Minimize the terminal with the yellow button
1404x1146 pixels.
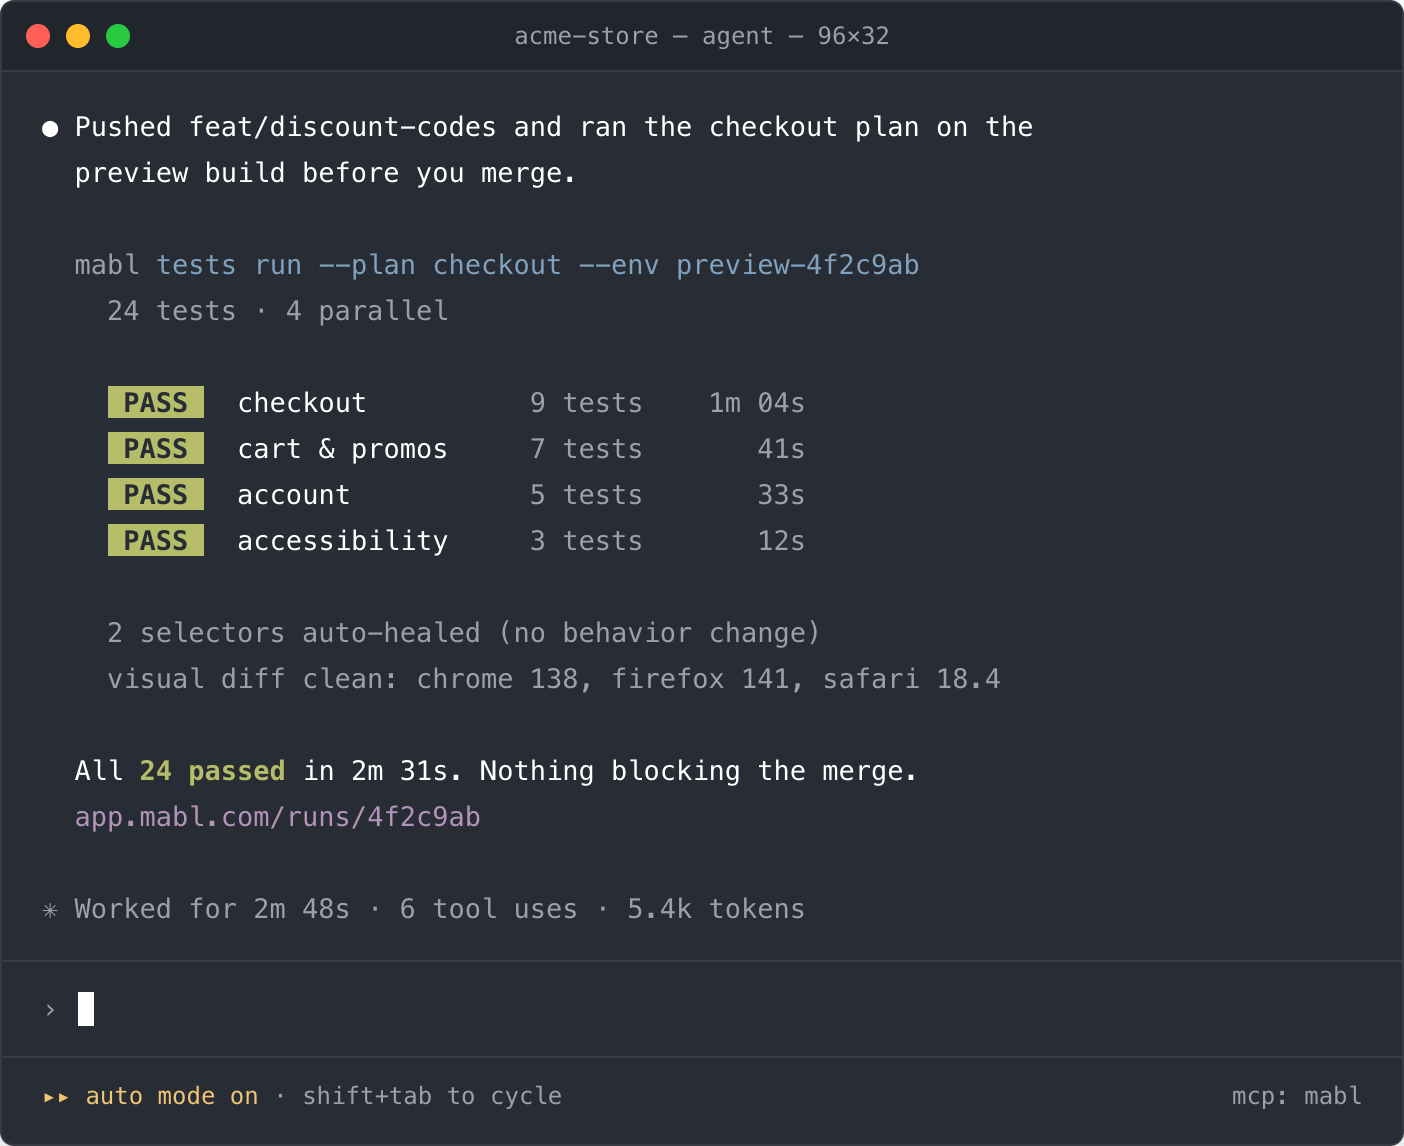pyautogui.click(x=78, y=36)
